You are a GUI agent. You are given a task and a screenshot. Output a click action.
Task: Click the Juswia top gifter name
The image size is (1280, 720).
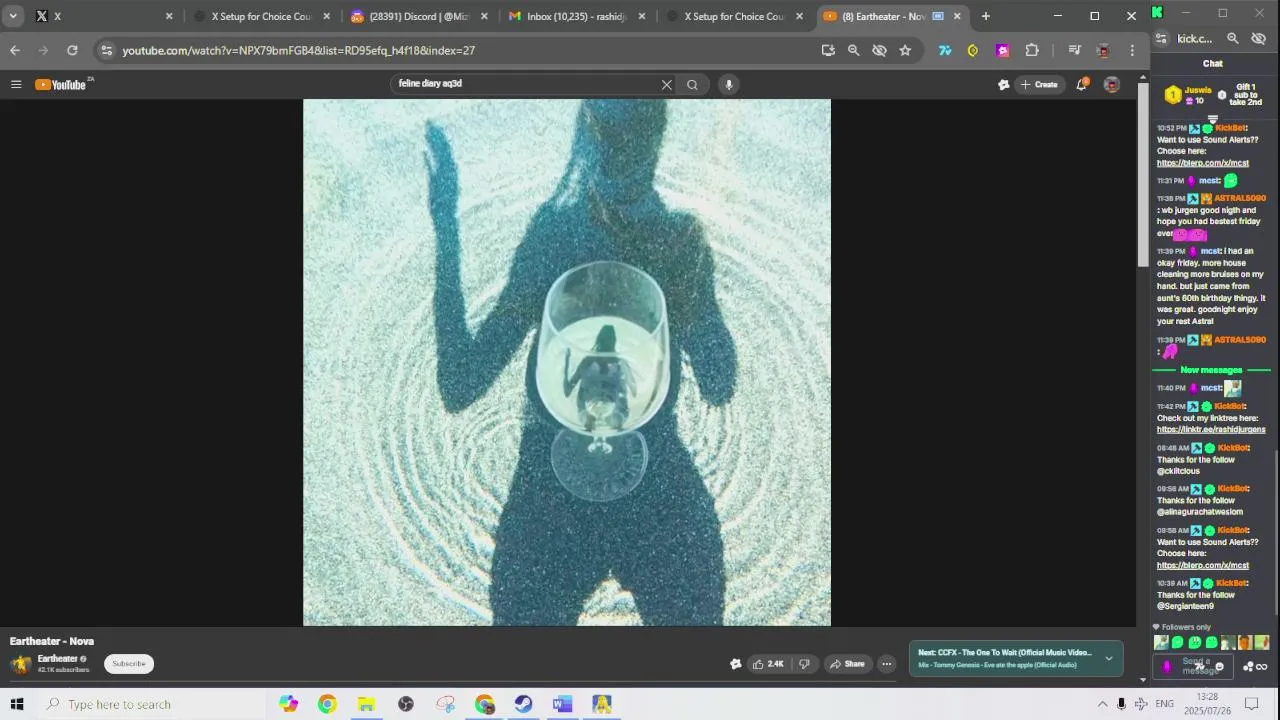coord(1198,90)
